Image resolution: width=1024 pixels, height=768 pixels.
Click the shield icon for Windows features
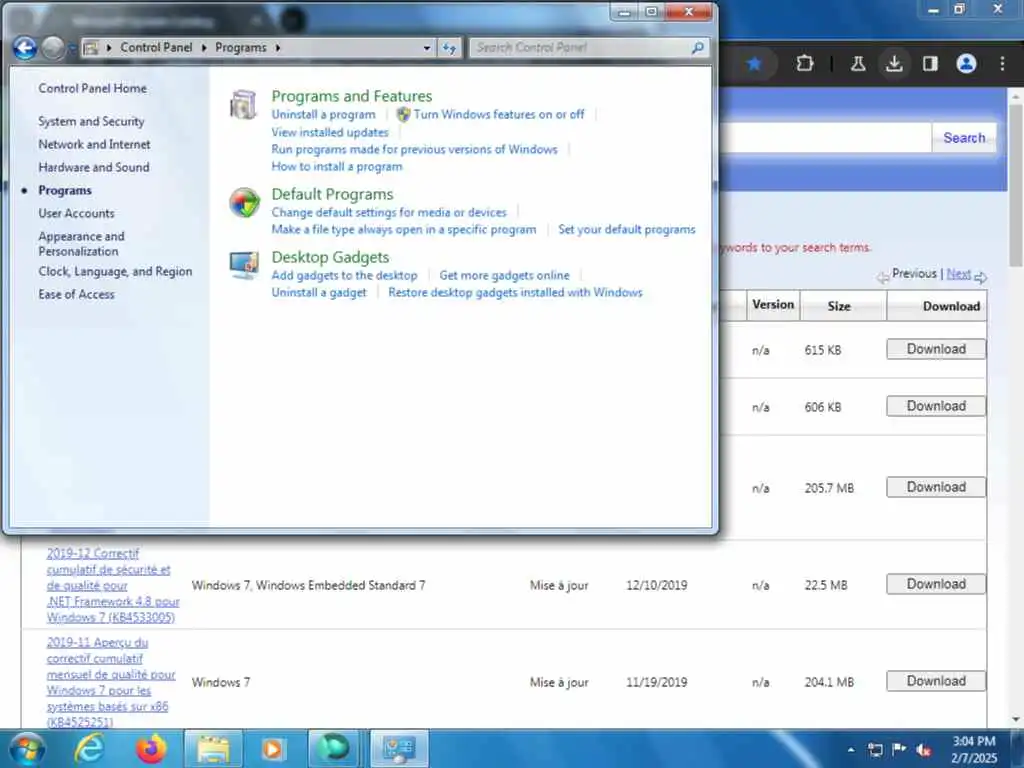pos(404,114)
